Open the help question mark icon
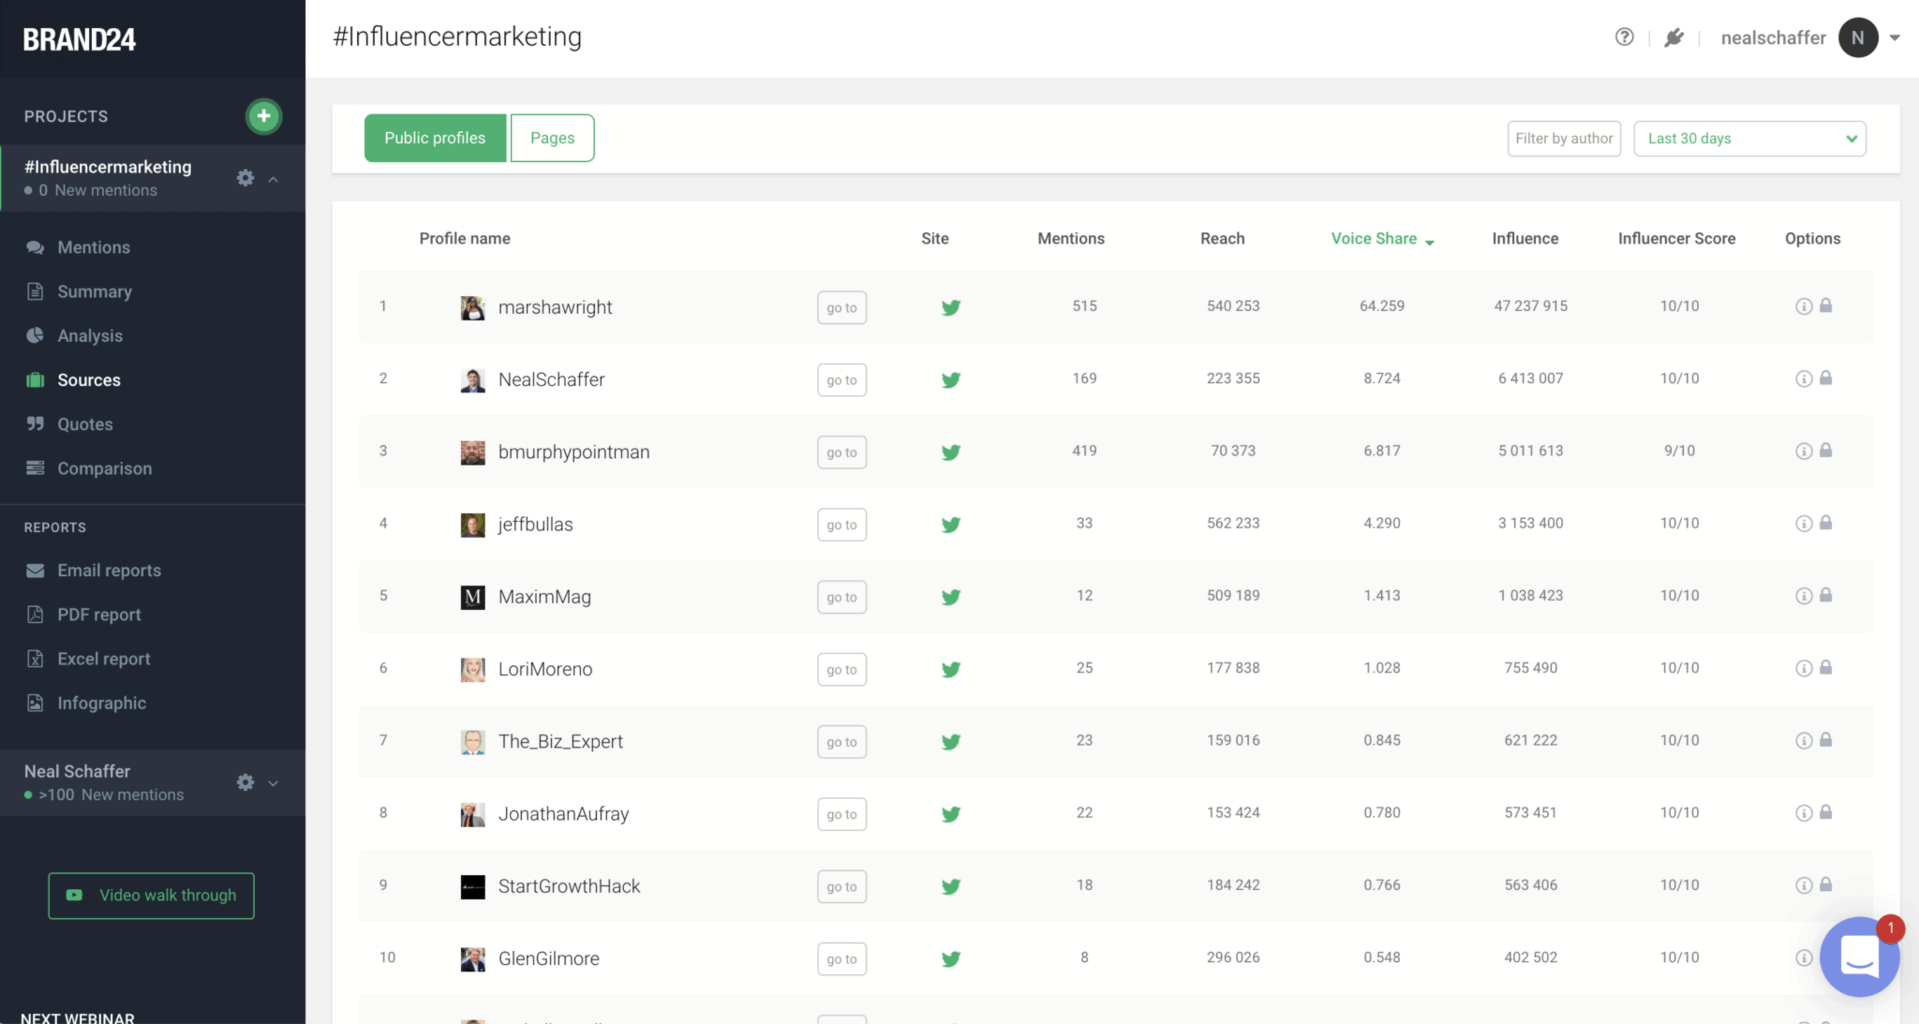Screen dimensions: 1919x1024 point(1624,37)
